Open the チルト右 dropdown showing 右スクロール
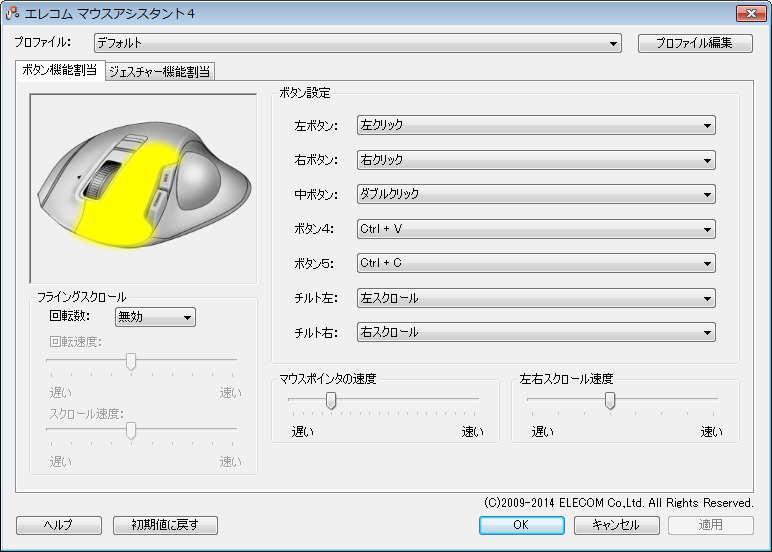 click(x=536, y=332)
